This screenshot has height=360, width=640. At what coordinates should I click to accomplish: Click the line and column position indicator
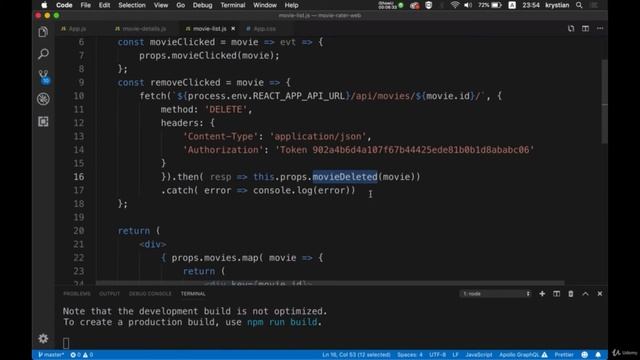pyautogui.click(x=356, y=355)
